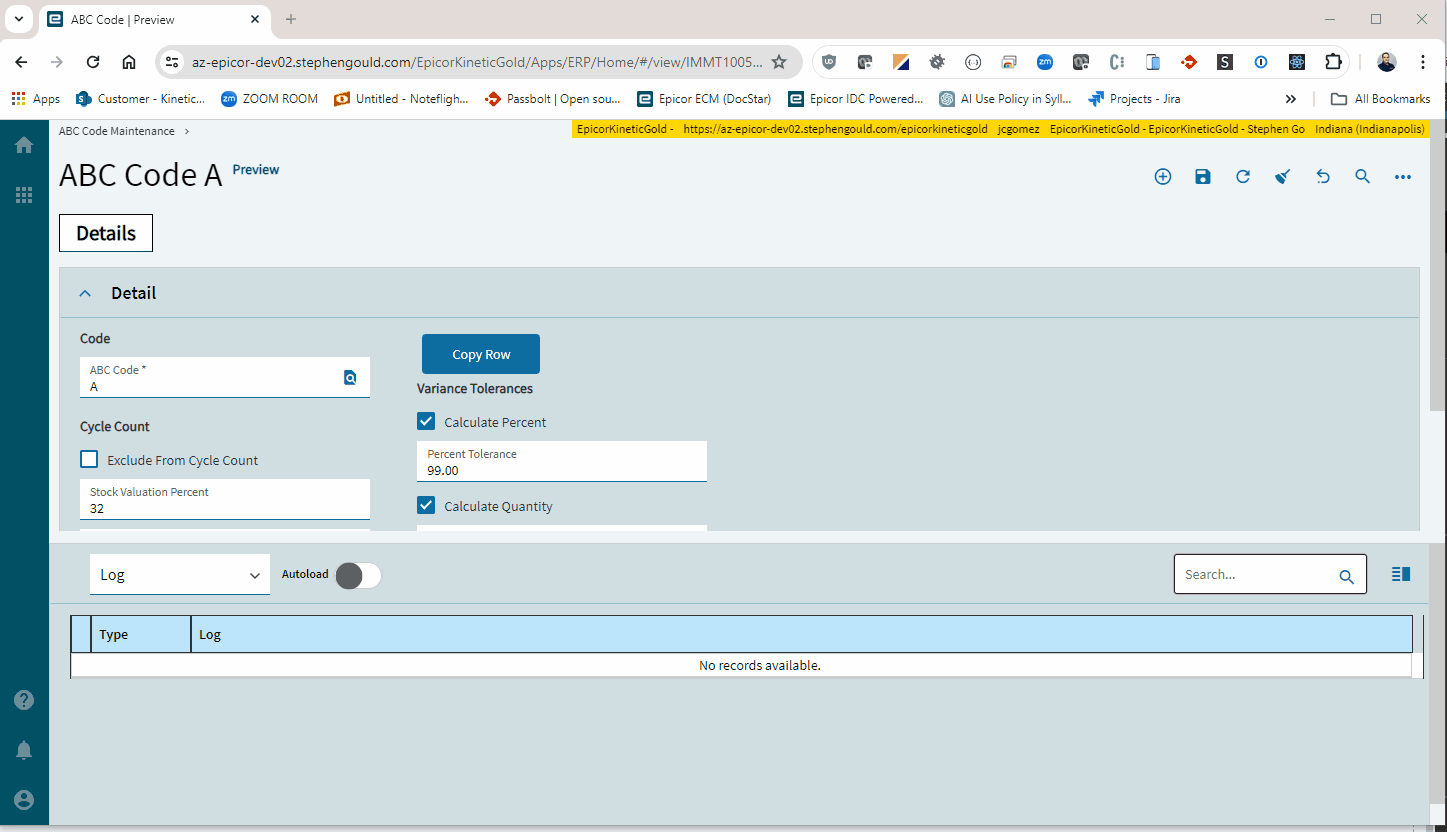Open the apps menu in the sidebar
This screenshot has height=832, width=1447.
[x=24, y=194]
